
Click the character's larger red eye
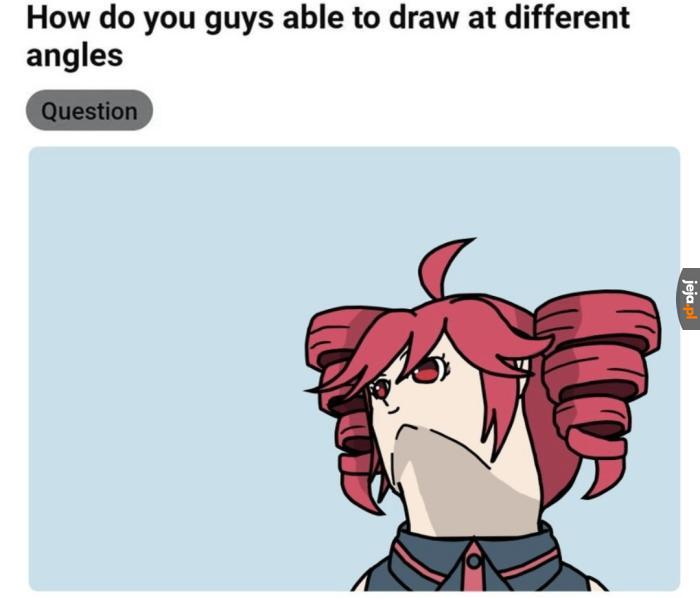point(426,371)
